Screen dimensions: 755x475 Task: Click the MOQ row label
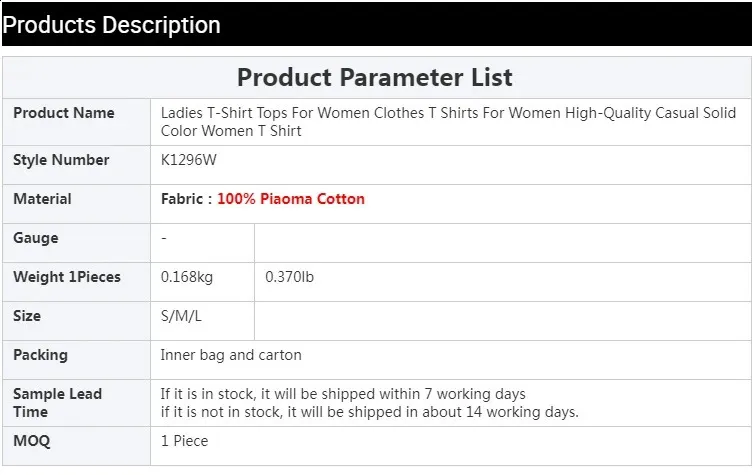(32, 441)
